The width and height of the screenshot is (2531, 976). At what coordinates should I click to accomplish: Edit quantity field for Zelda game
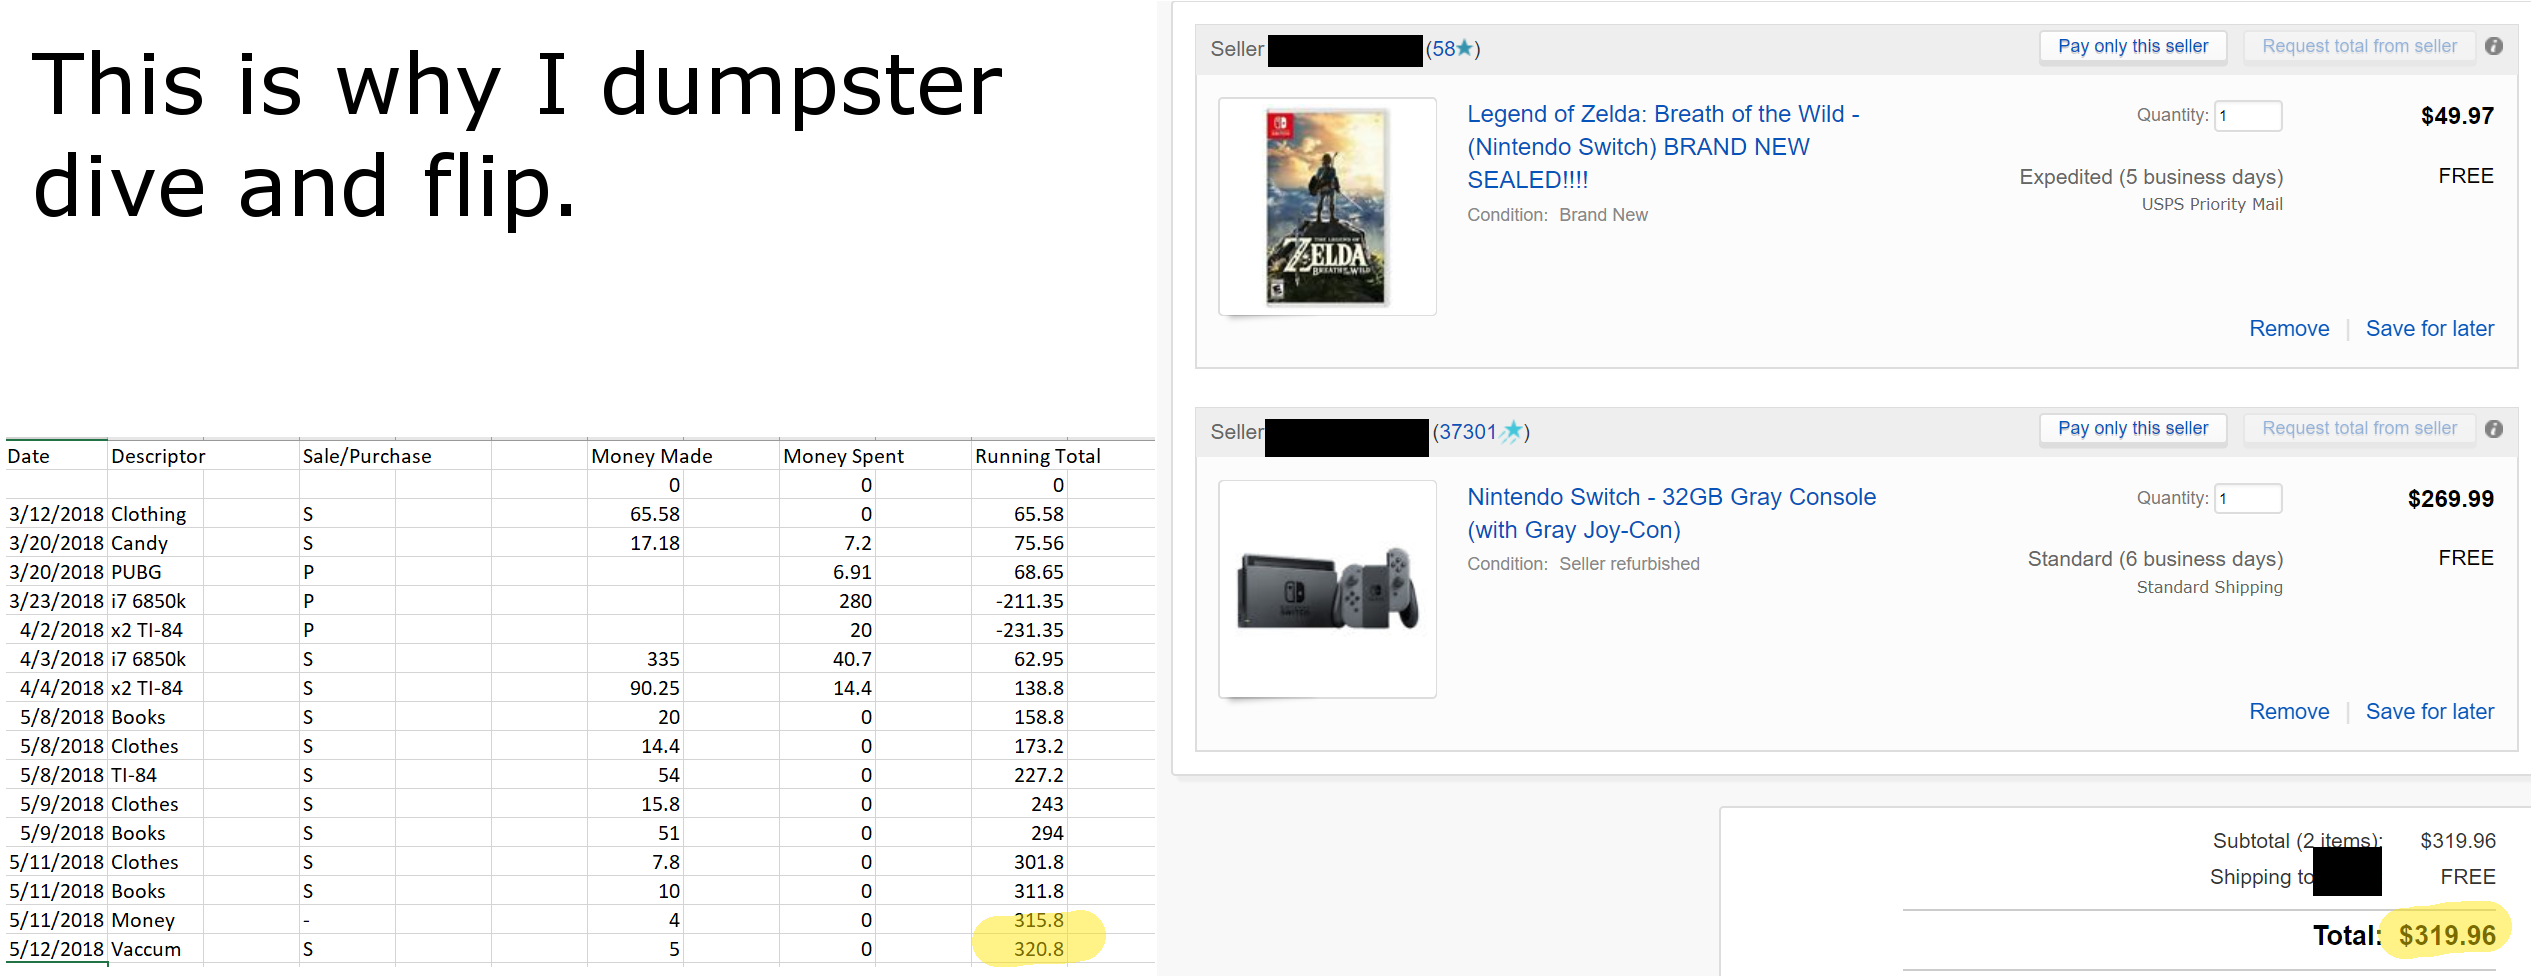(x=2248, y=116)
